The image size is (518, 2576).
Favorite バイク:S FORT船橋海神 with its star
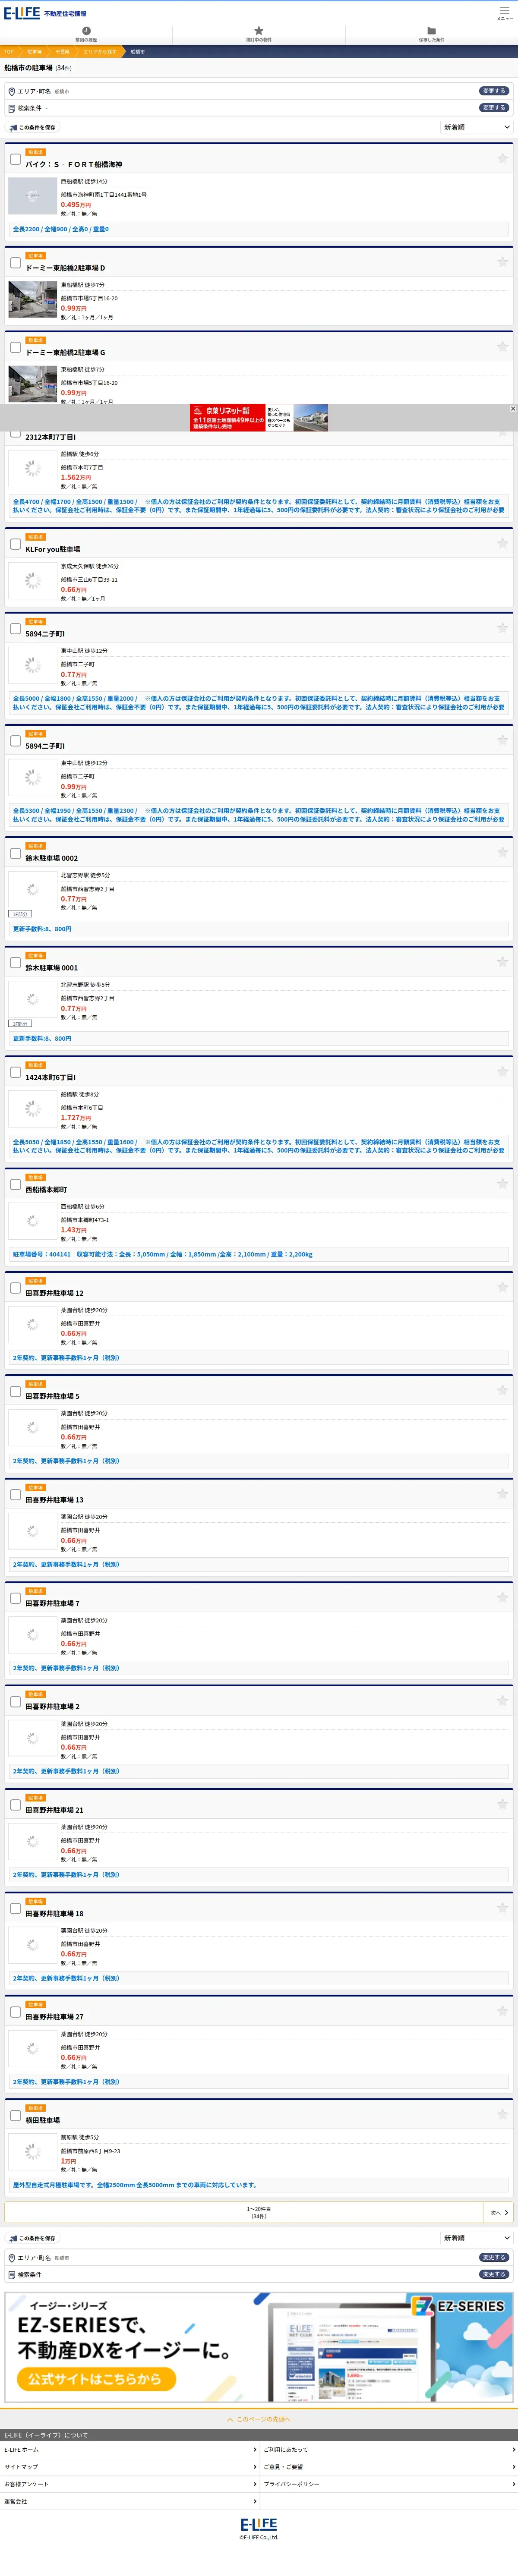tap(502, 158)
